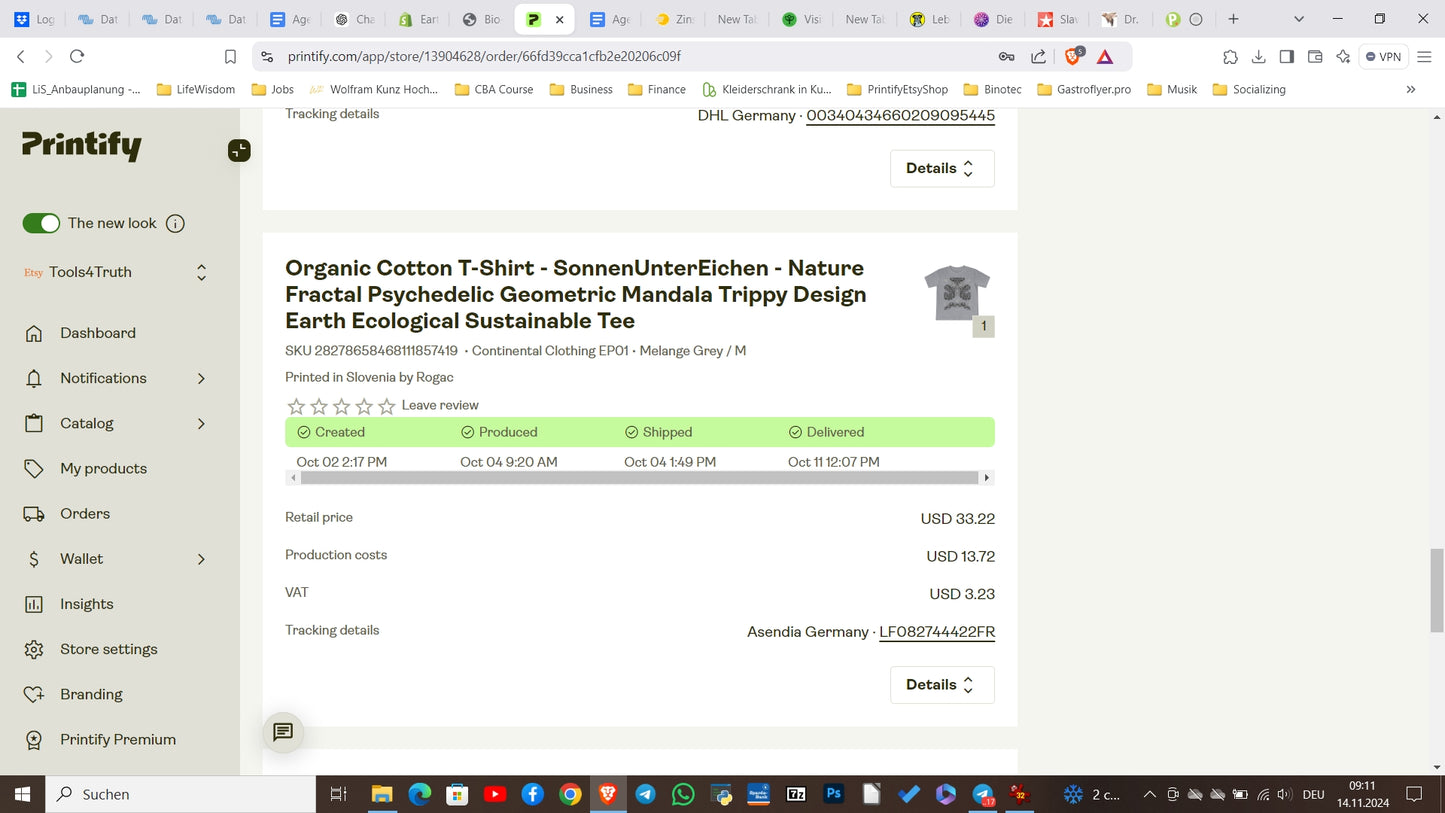Go to Orders in the sidebar
Screen dimensions: 1445x813
pos(85,514)
